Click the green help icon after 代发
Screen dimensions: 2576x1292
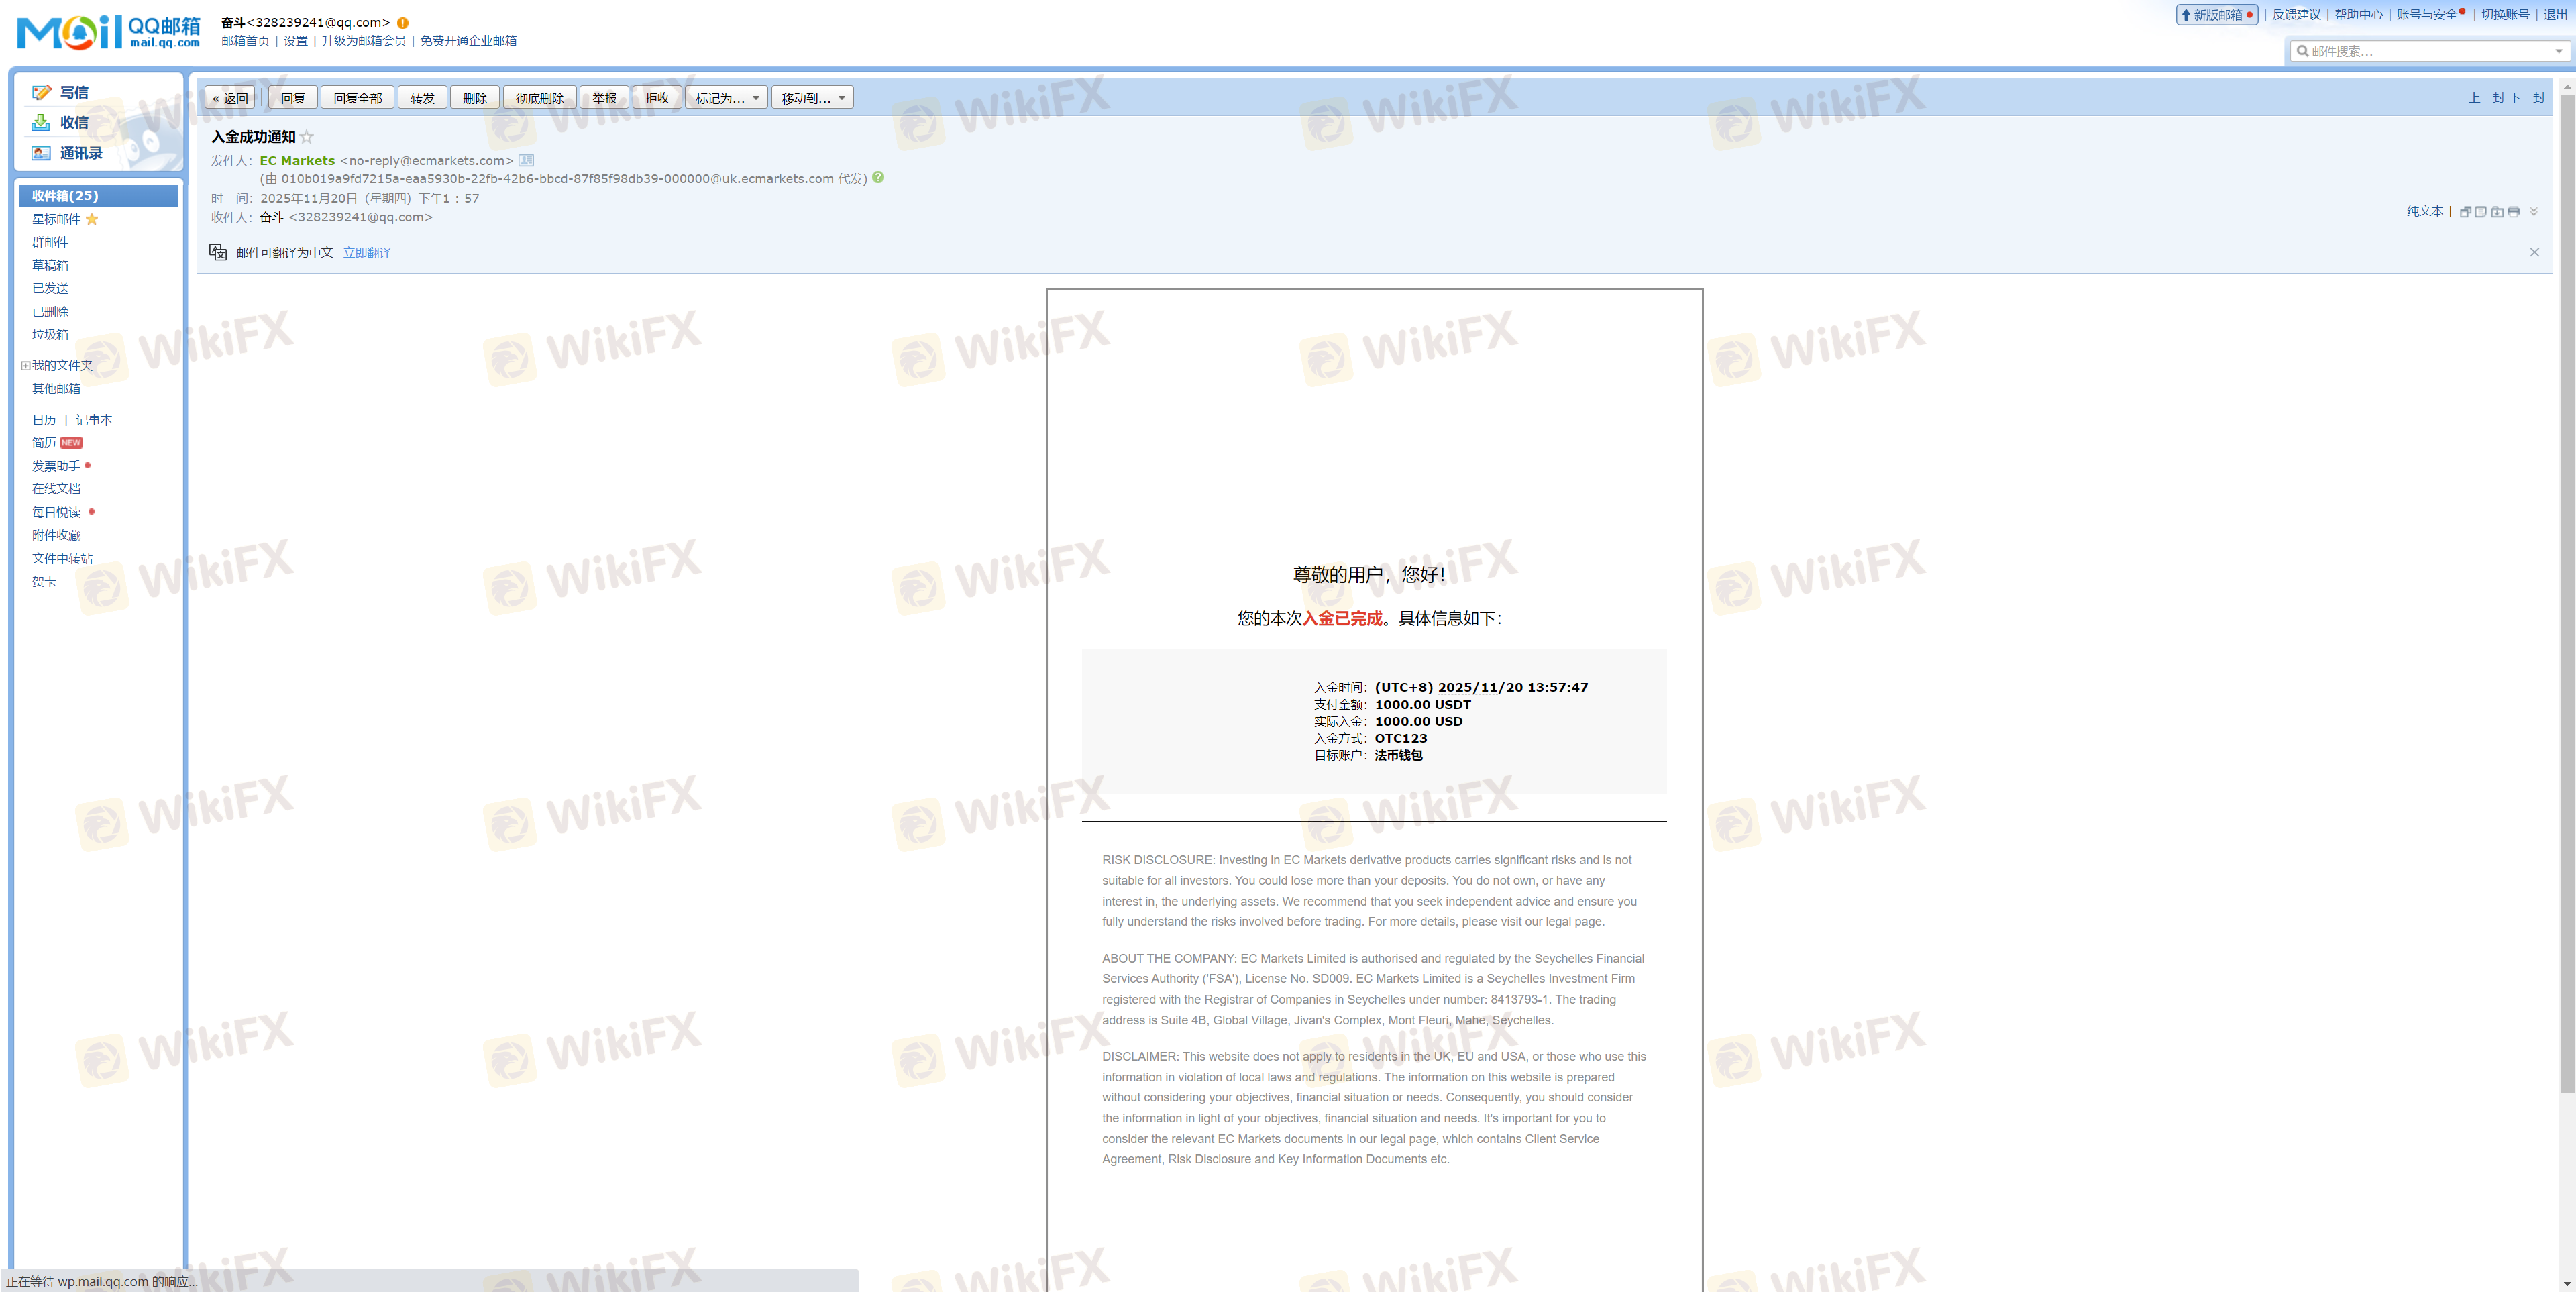click(878, 177)
